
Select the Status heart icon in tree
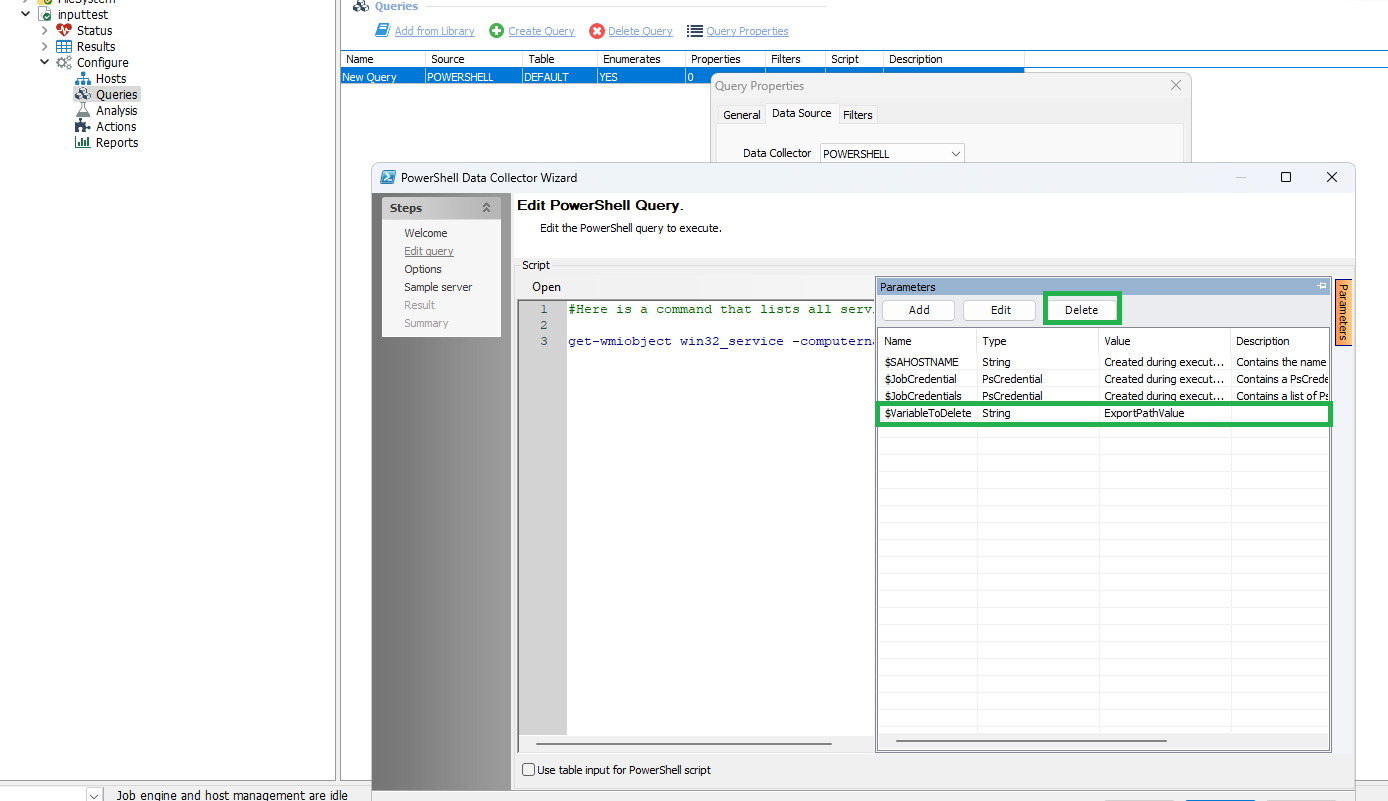(64, 31)
